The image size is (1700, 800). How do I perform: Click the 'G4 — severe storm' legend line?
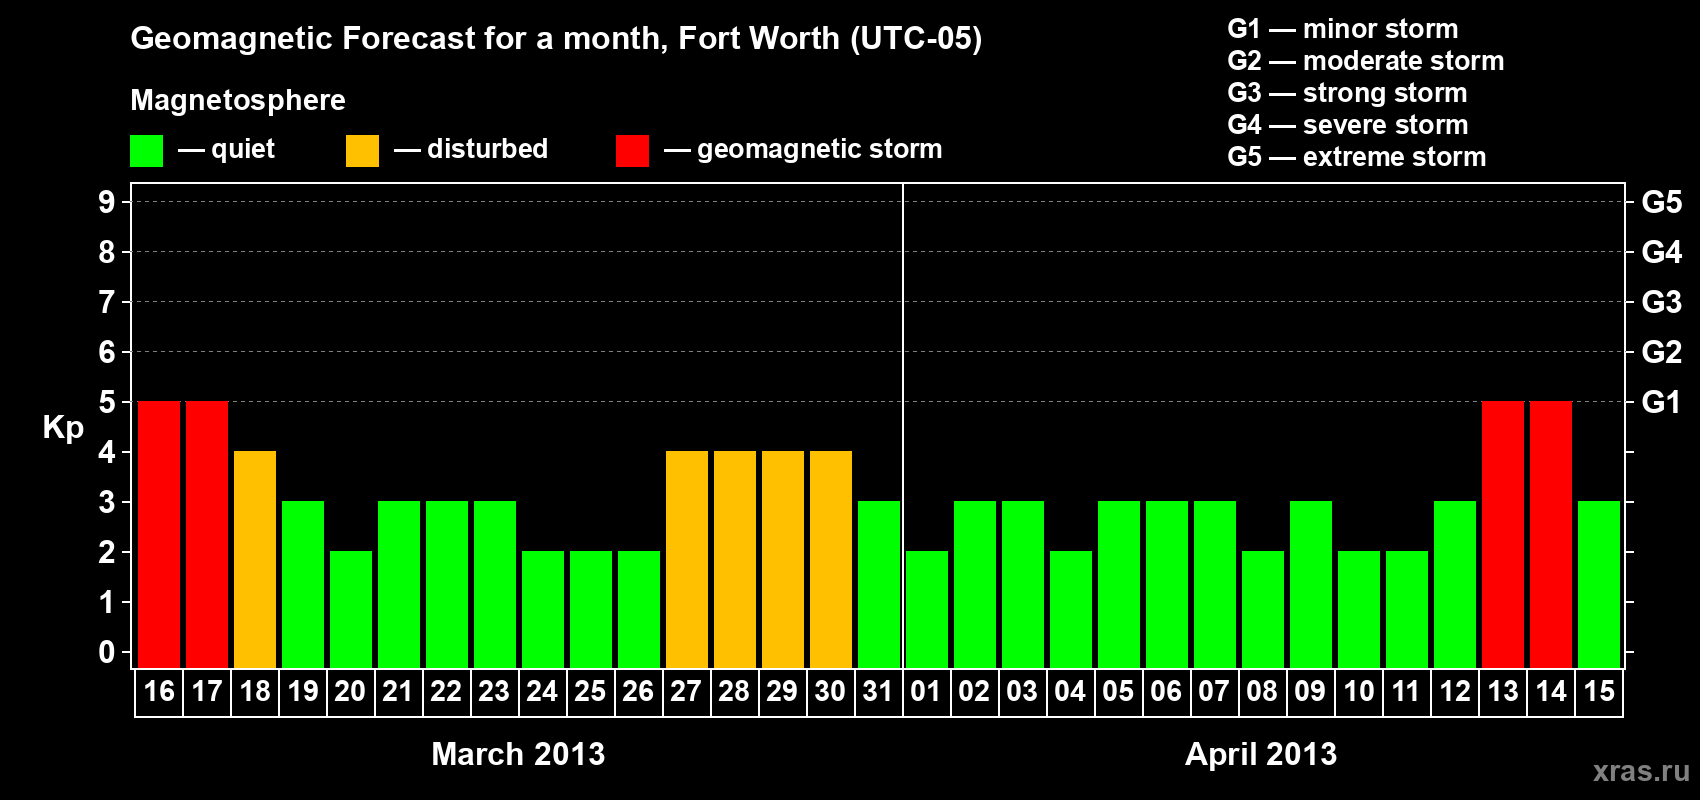(x=1348, y=125)
